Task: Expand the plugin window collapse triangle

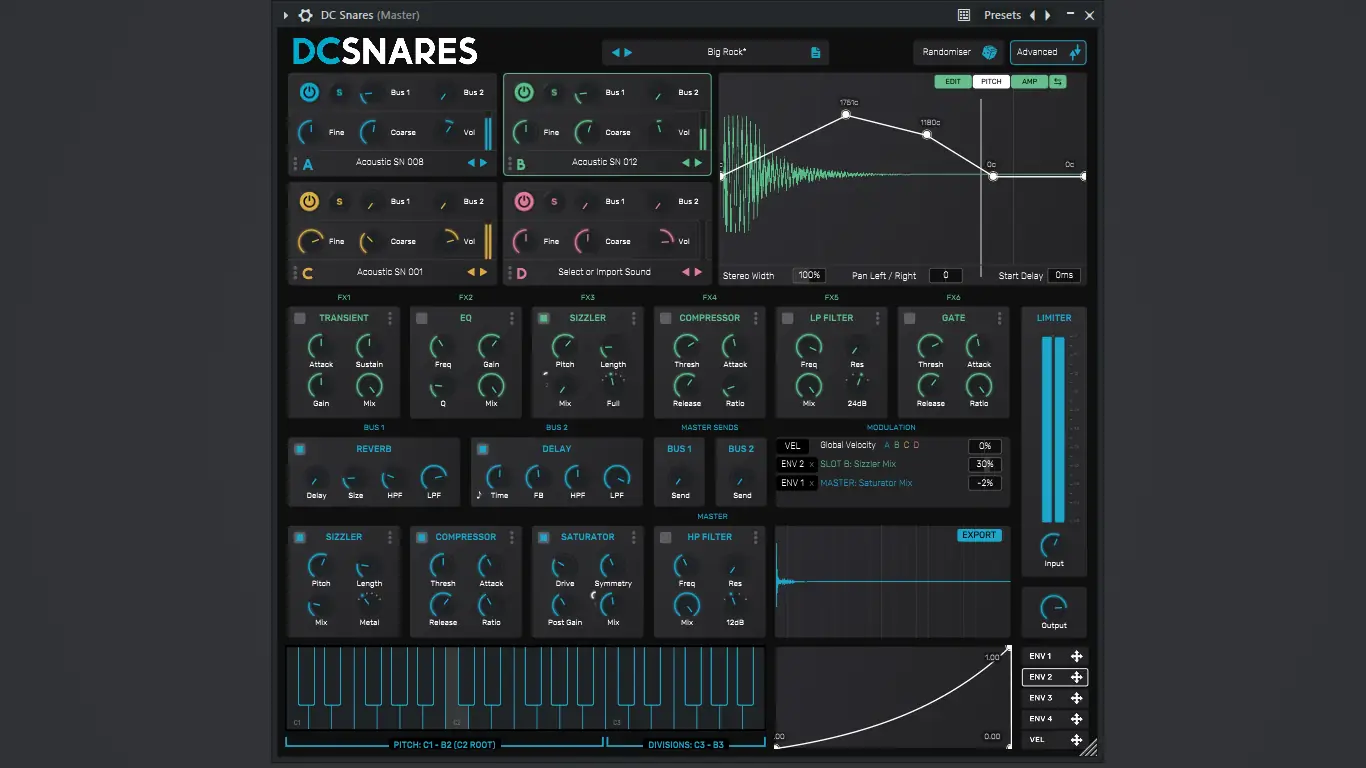Action: pyautogui.click(x=286, y=15)
